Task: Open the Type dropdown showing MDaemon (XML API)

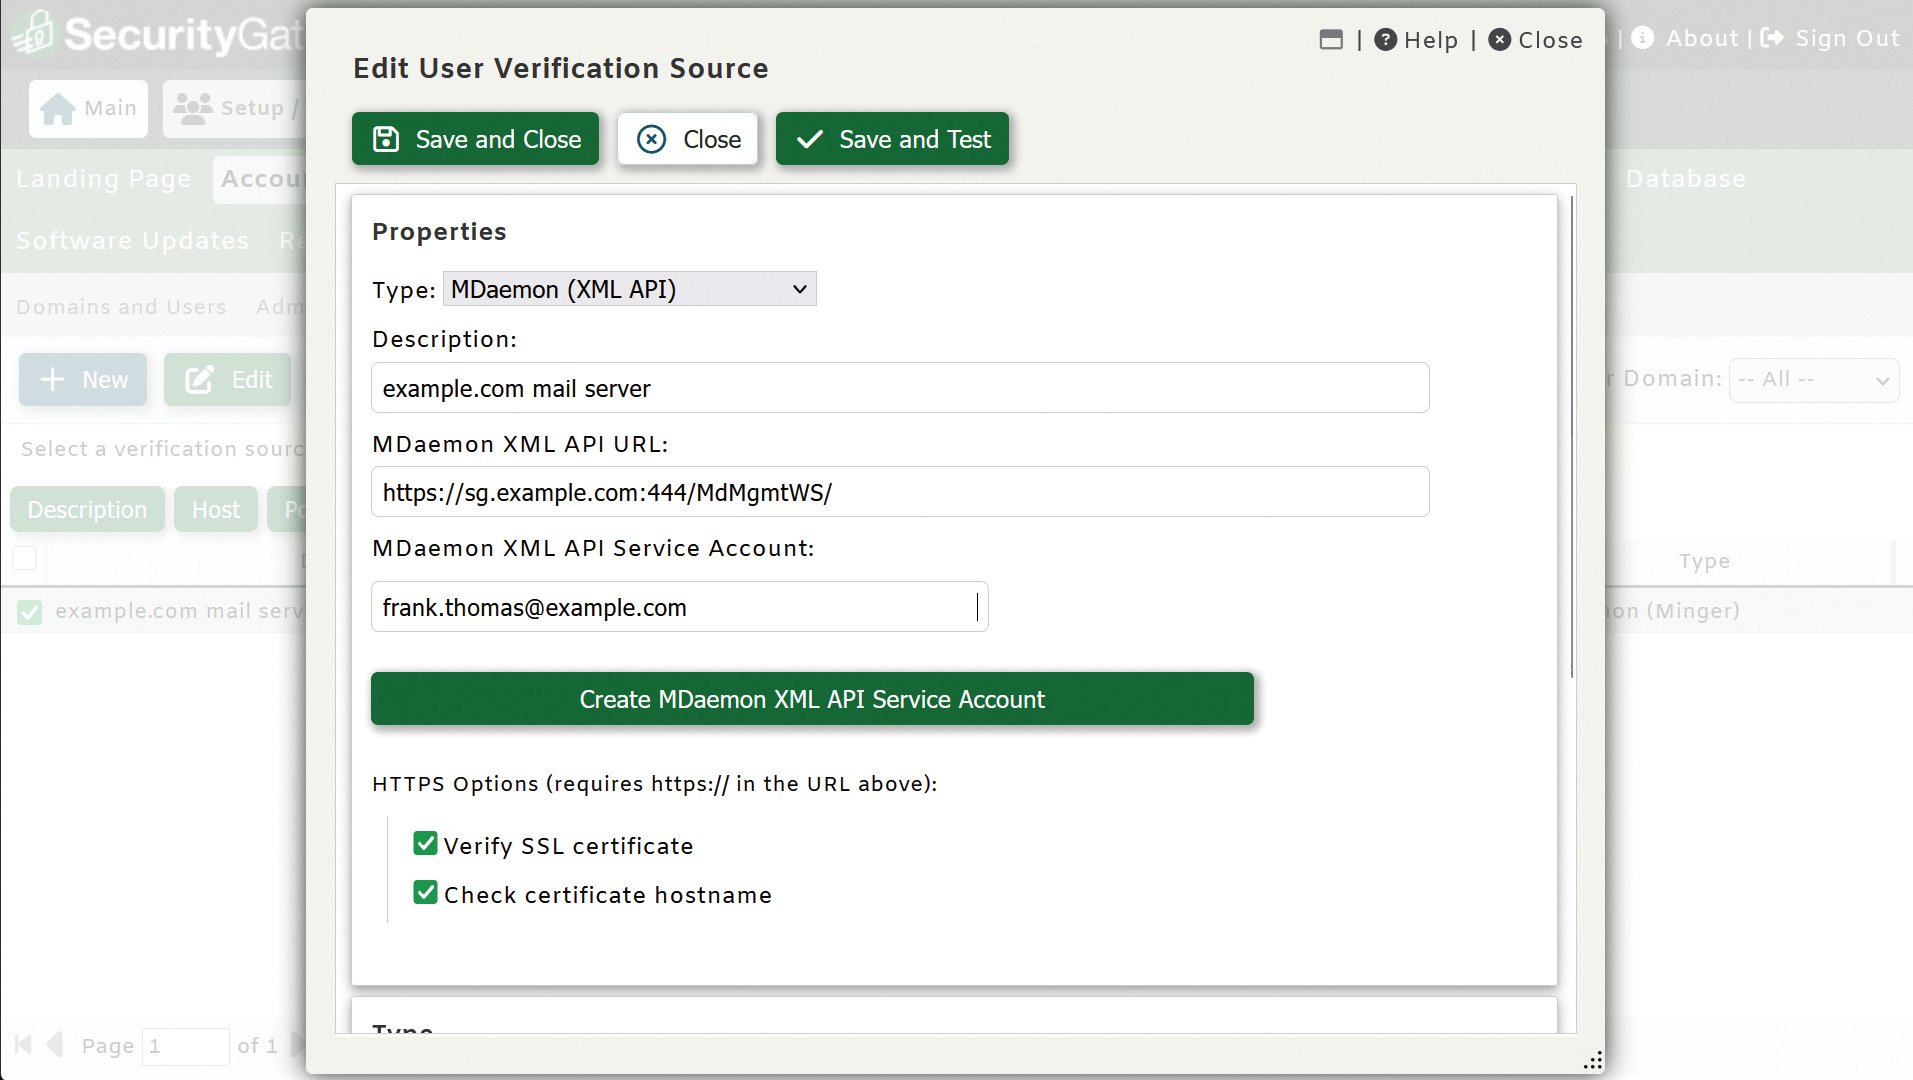Action: pyautogui.click(x=629, y=289)
